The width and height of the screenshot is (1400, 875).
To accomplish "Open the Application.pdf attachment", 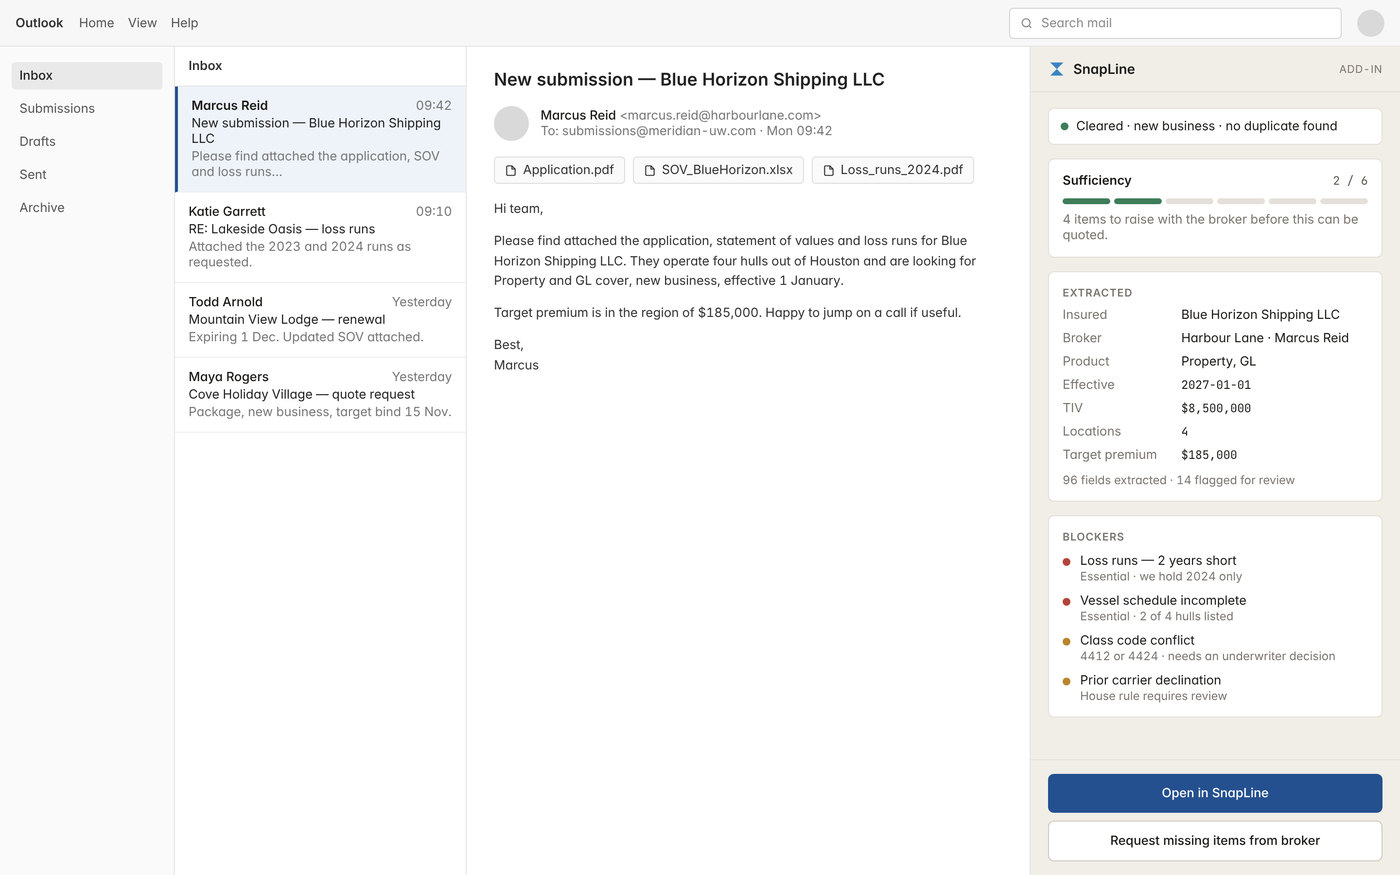I will point(559,170).
